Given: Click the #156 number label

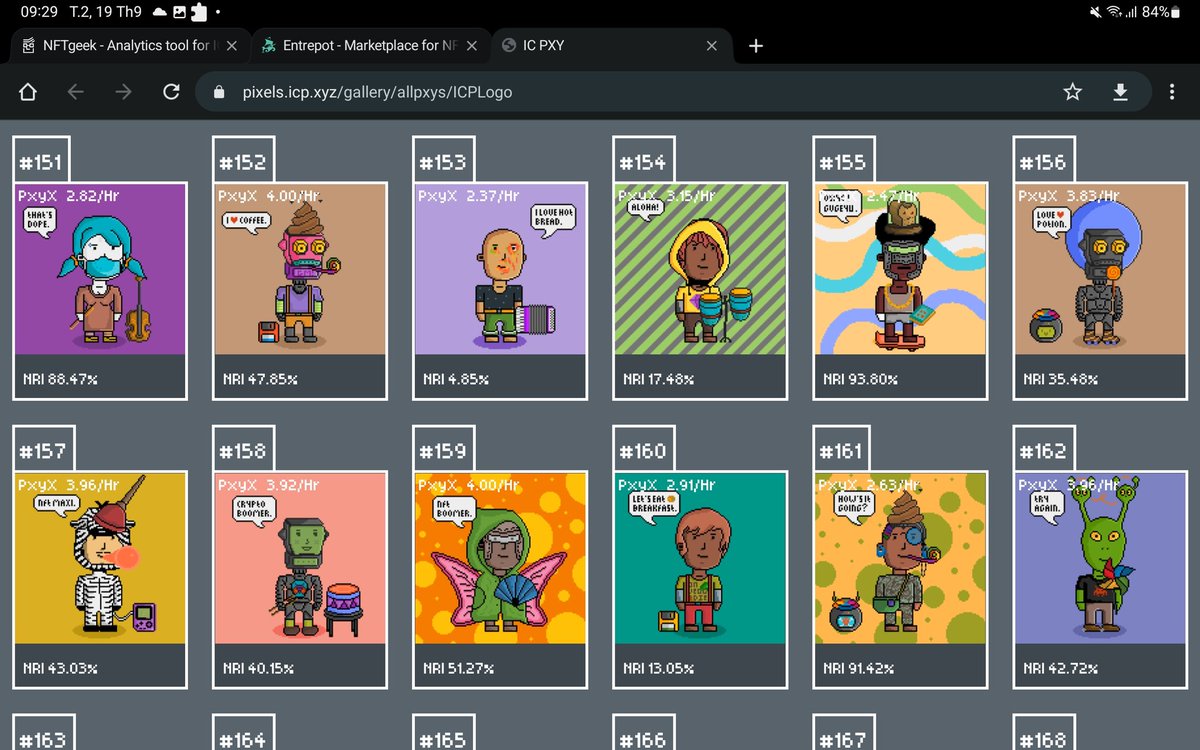Looking at the screenshot, I should tap(1043, 163).
